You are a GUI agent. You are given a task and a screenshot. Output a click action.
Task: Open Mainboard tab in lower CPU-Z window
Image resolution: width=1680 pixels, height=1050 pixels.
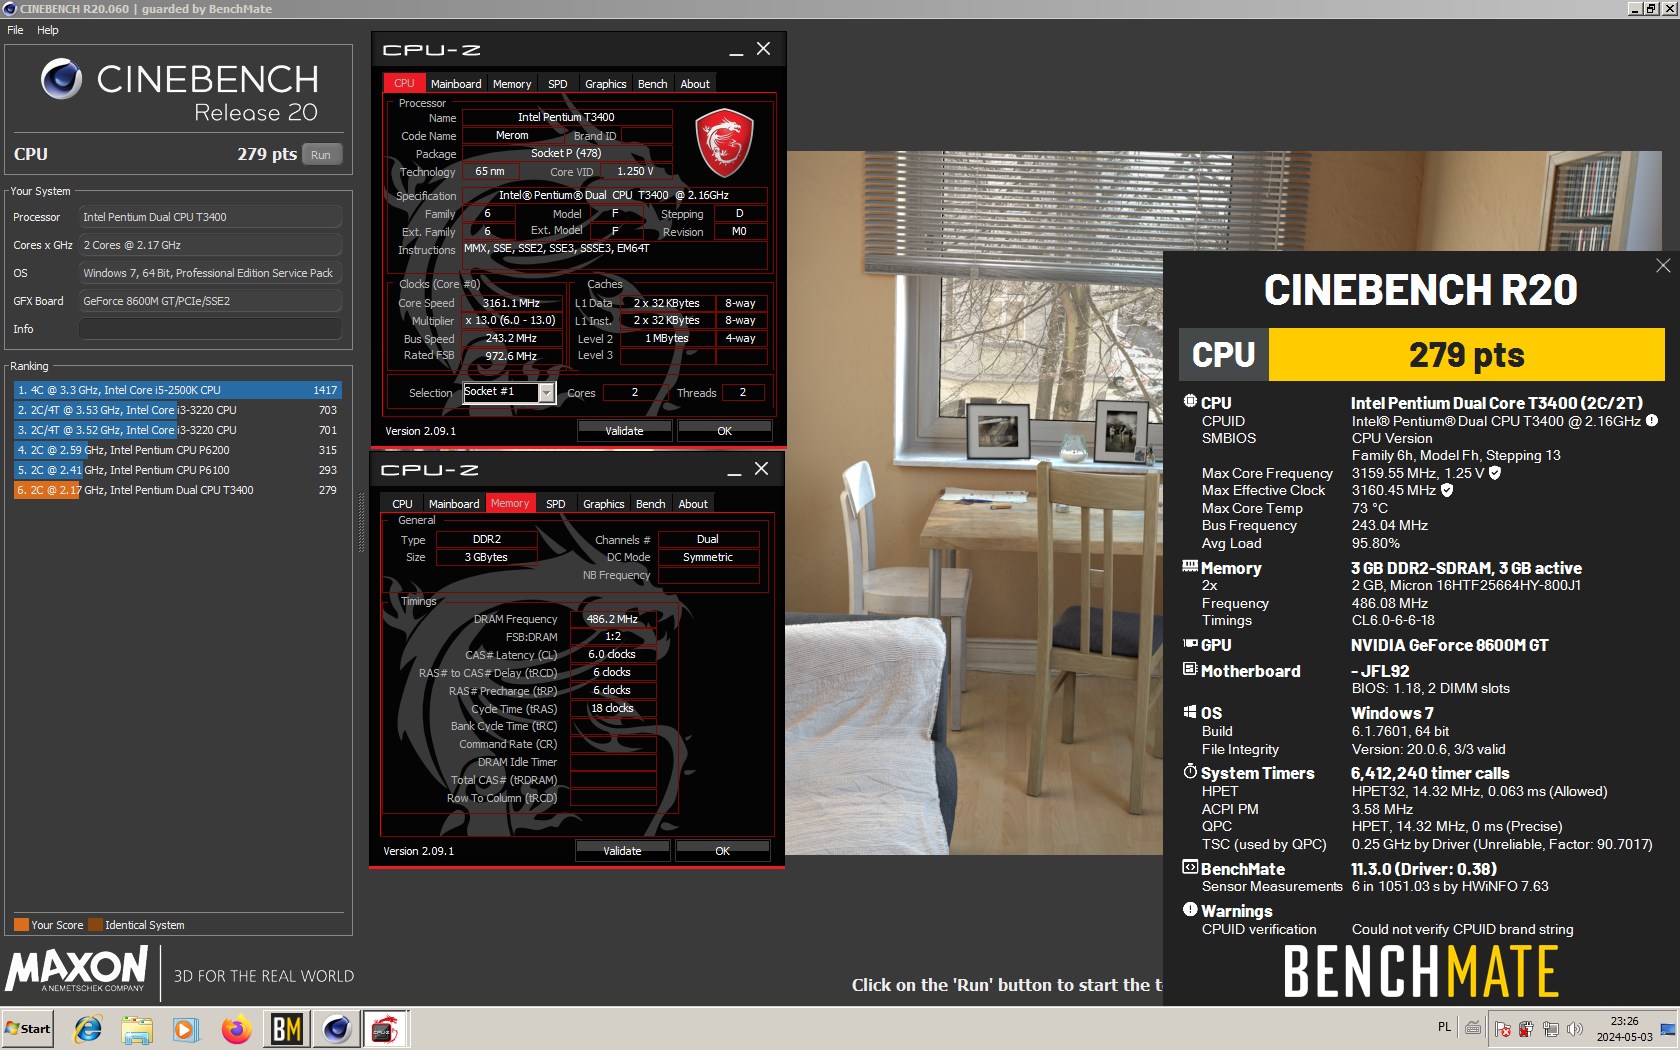click(x=454, y=504)
